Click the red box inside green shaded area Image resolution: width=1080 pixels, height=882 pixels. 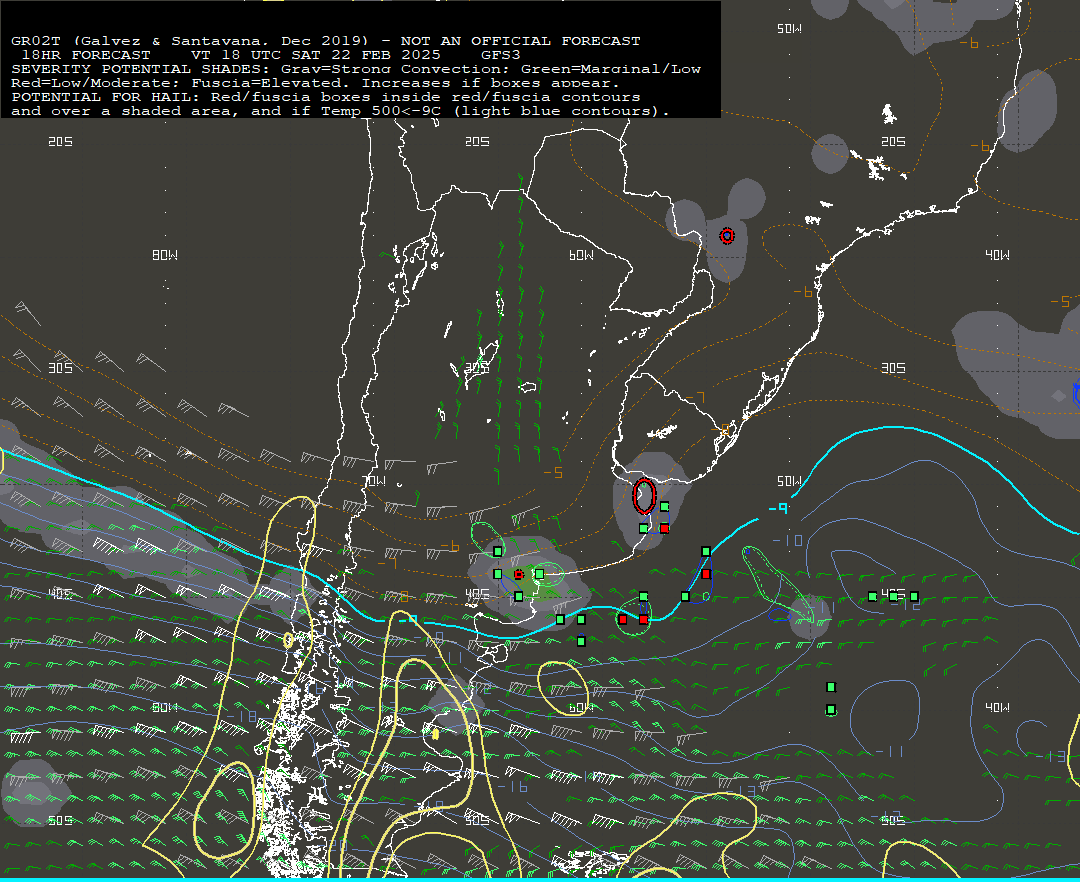[x=519, y=574]
